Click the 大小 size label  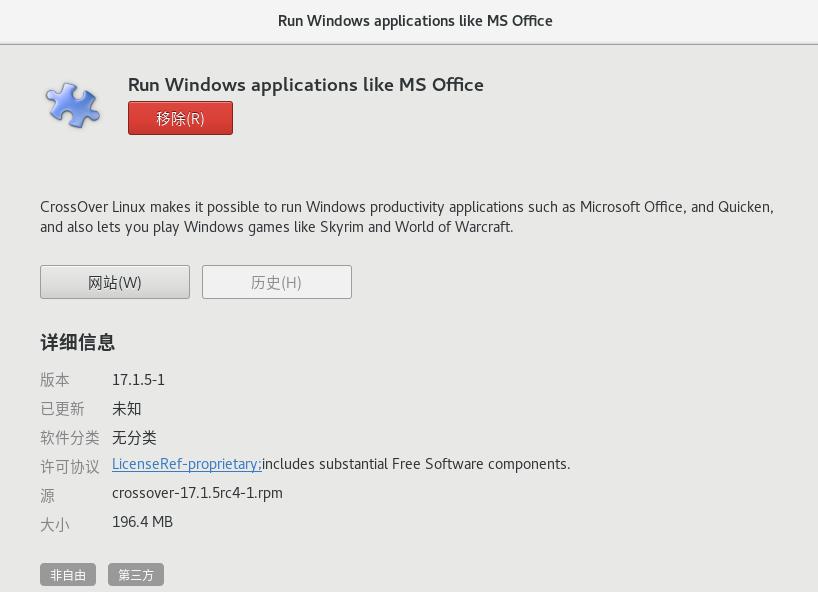[55, 525]
